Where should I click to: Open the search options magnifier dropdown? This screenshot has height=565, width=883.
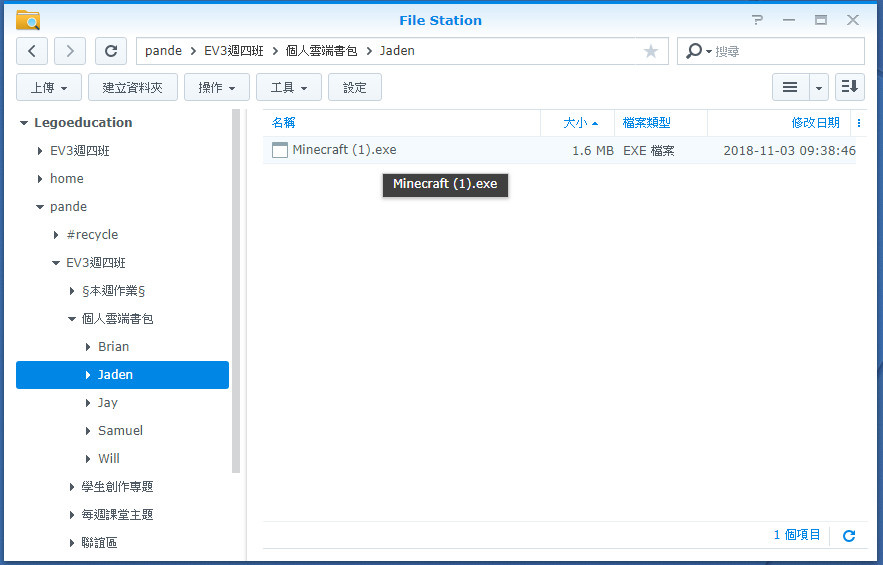[x=698, y=51]
